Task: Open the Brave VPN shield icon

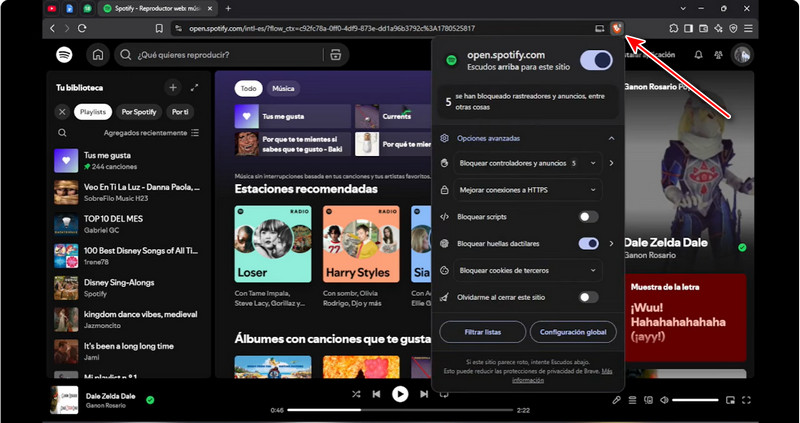Action: (x=733, y=29)
